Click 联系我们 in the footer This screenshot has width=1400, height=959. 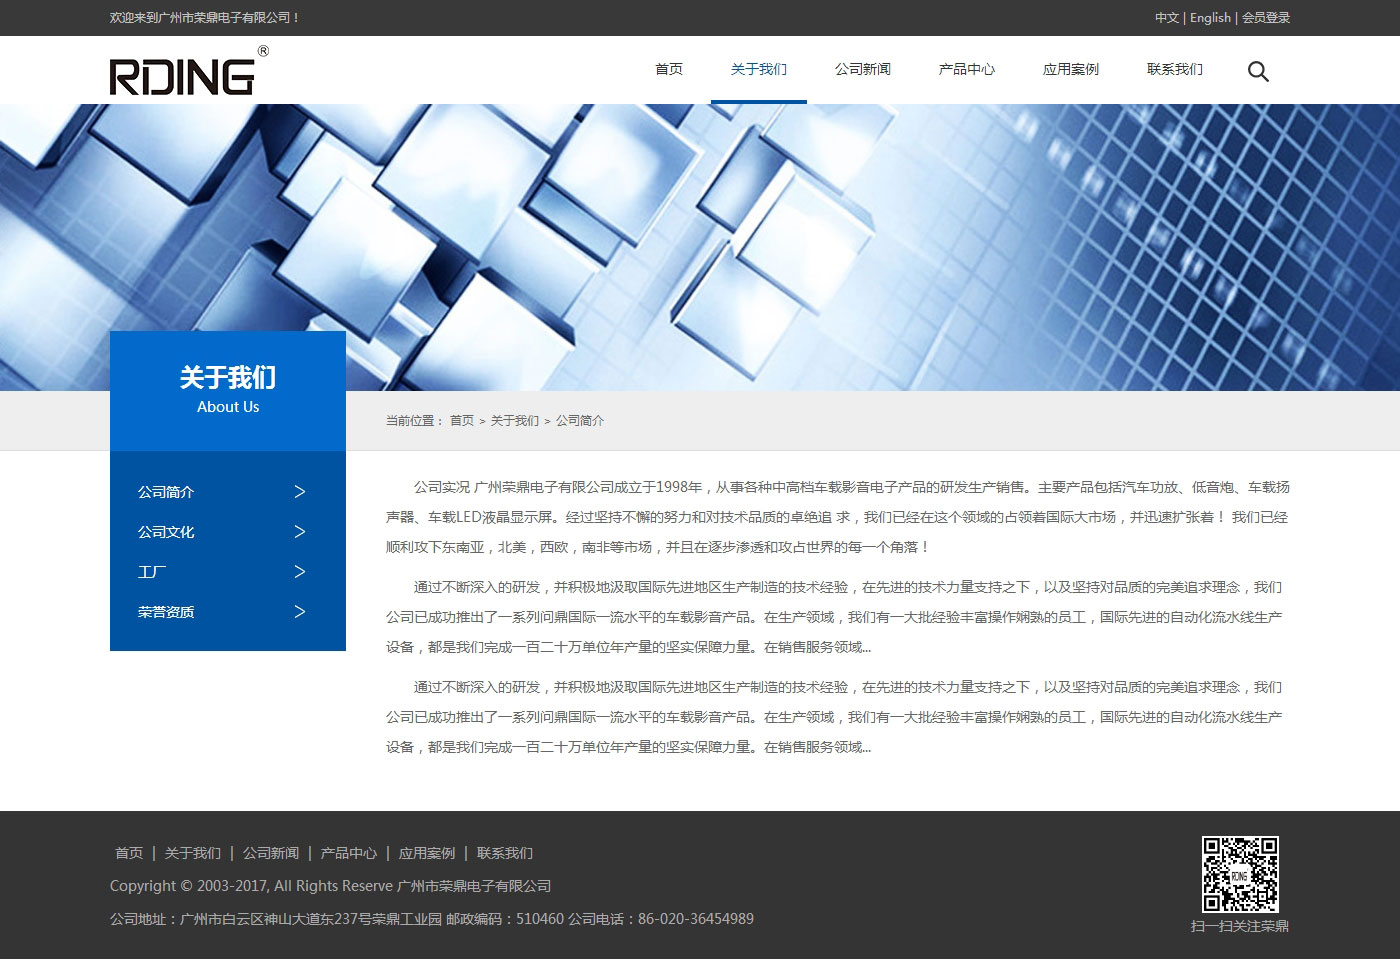[505, 853]
